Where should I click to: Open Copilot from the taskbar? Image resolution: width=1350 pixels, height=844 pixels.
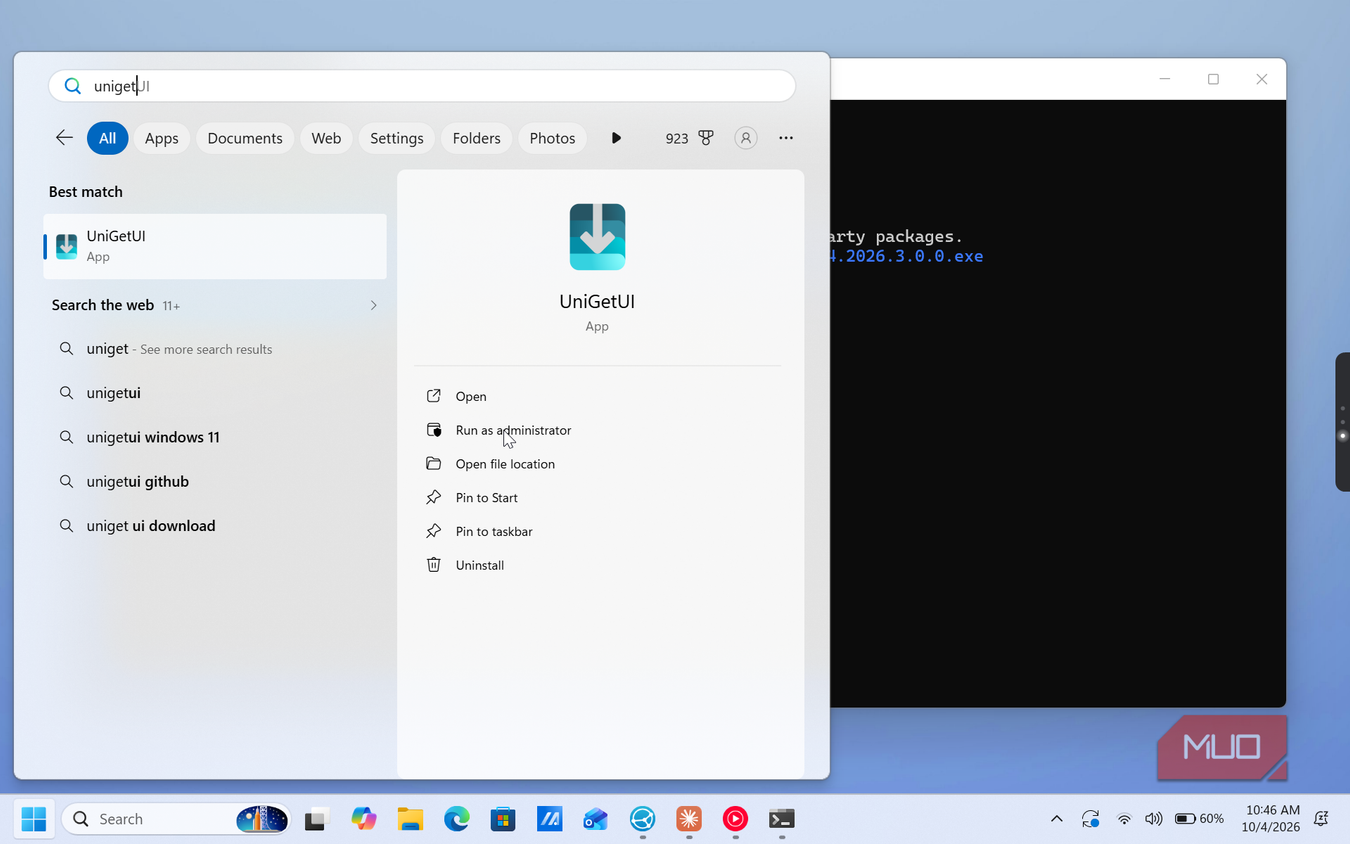pos(364,819)
